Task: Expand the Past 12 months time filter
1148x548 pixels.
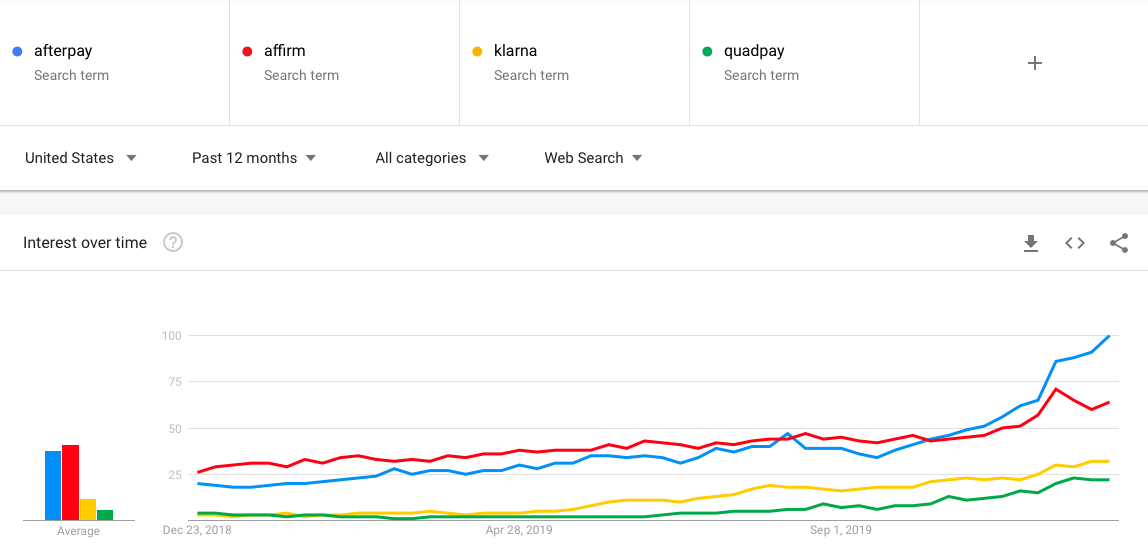Action: pos(254,158)
